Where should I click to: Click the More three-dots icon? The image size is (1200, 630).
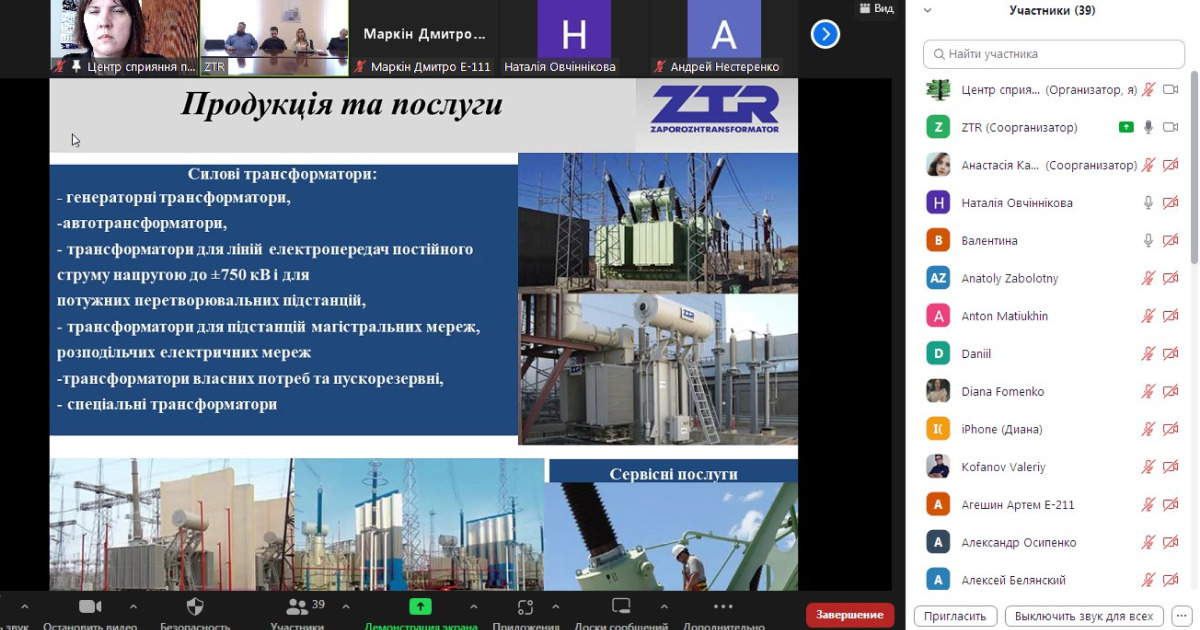point(724,607)
